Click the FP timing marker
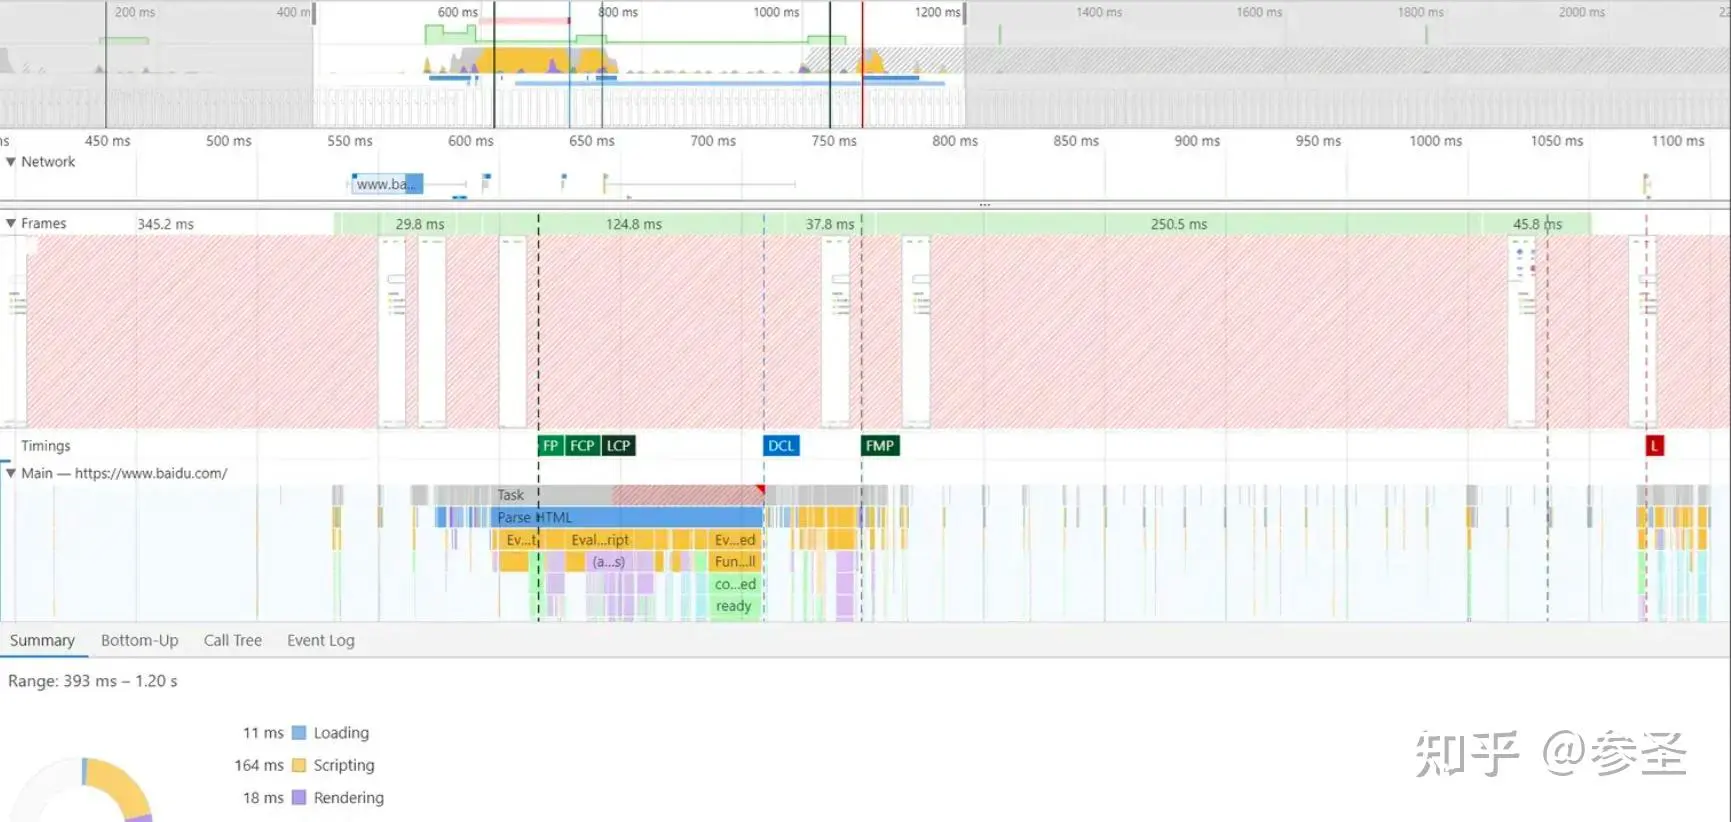Screen dimensions: 1731x822 (549, 446)
